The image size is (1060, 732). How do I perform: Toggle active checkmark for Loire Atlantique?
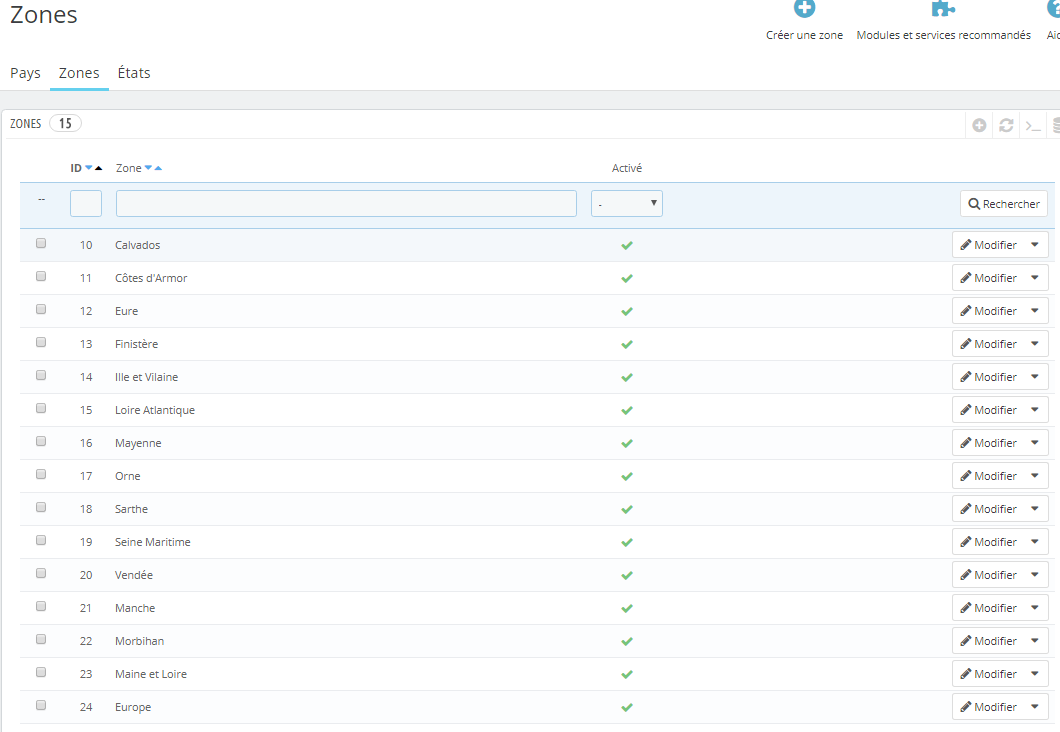[627, 410]
